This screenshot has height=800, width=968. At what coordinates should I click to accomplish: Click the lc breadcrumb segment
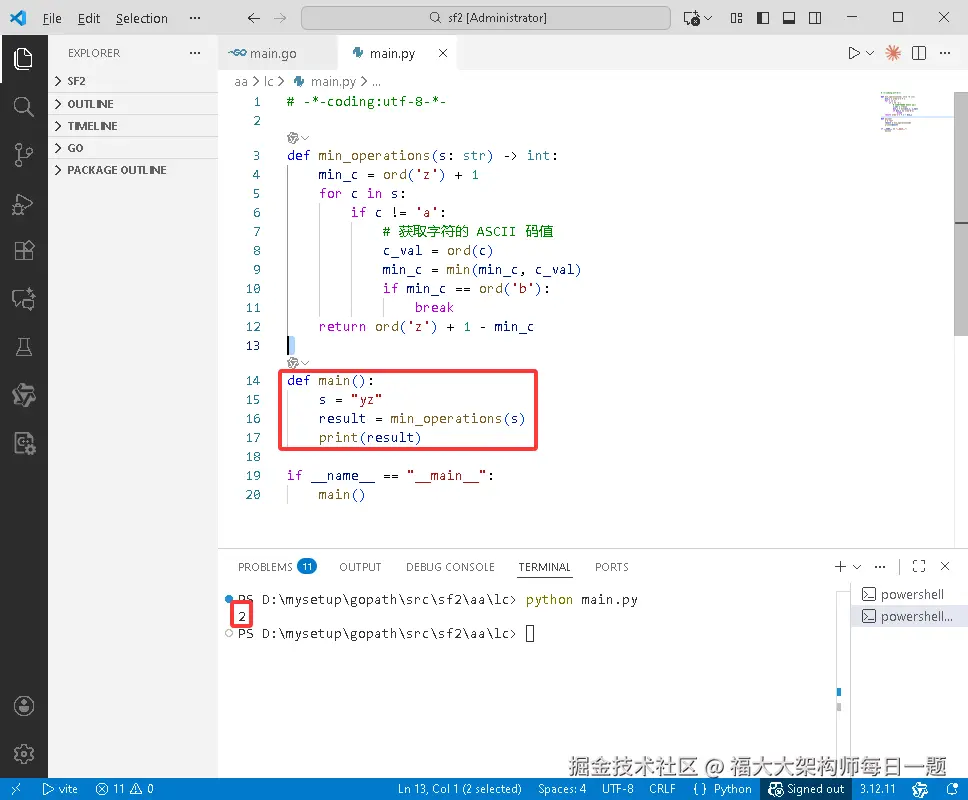point(269,81)
